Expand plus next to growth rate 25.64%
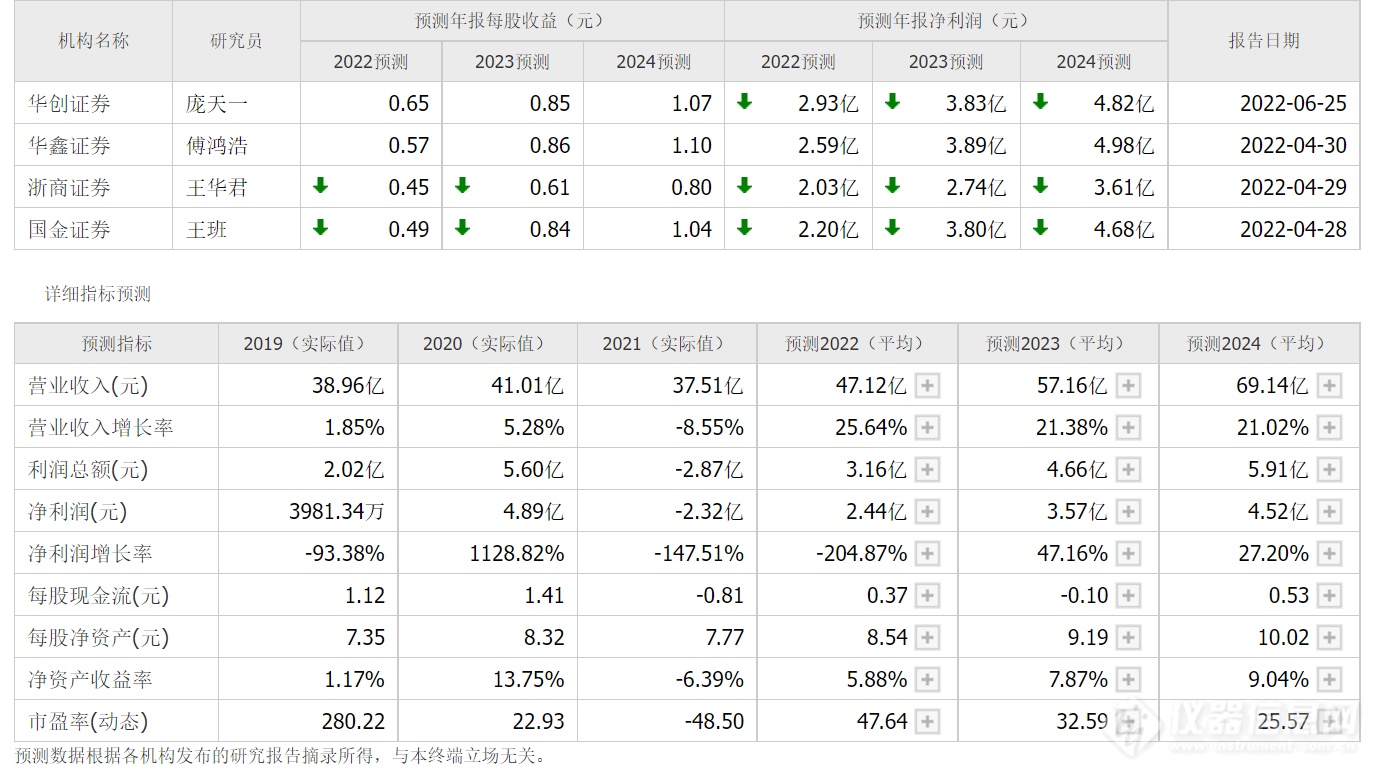 click(928, 428)
